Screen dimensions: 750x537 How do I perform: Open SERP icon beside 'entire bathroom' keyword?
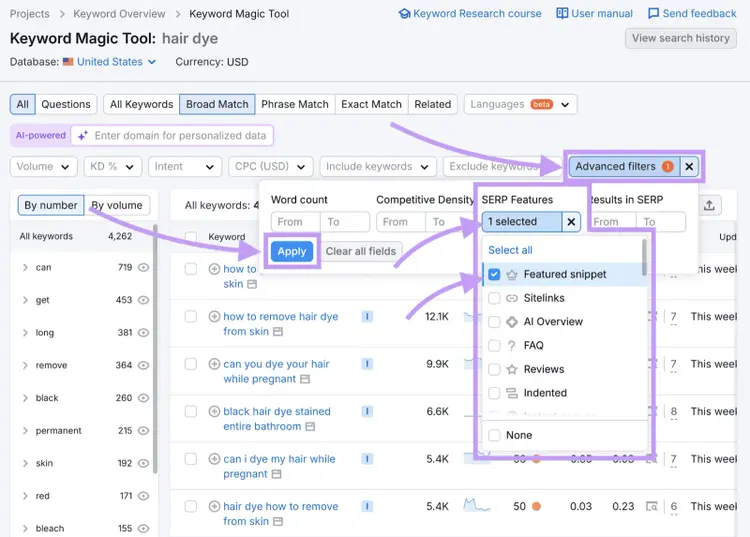click(310, 427)
